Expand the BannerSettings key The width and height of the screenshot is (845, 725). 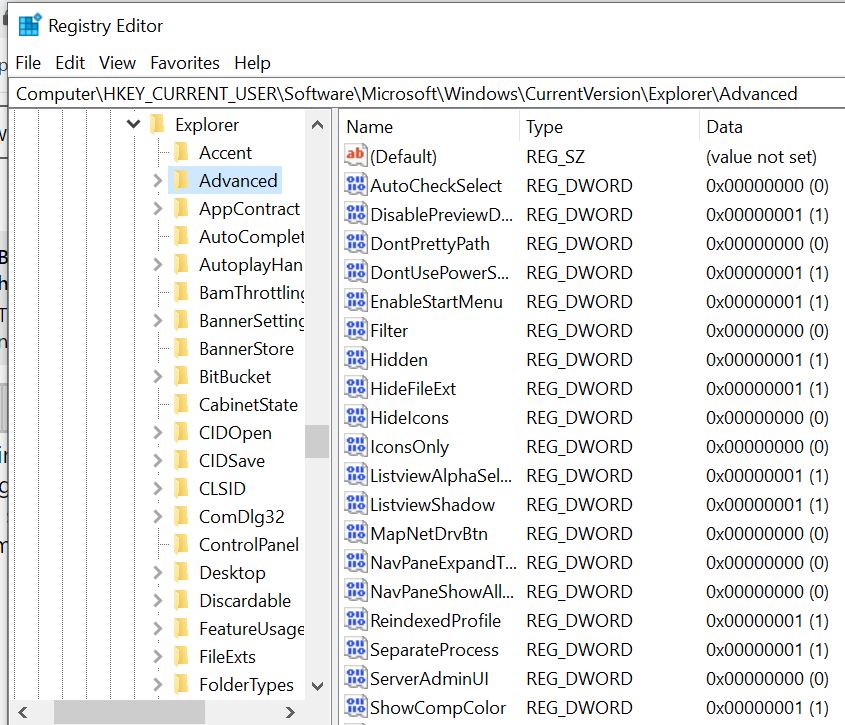click(x=157, y=321)
